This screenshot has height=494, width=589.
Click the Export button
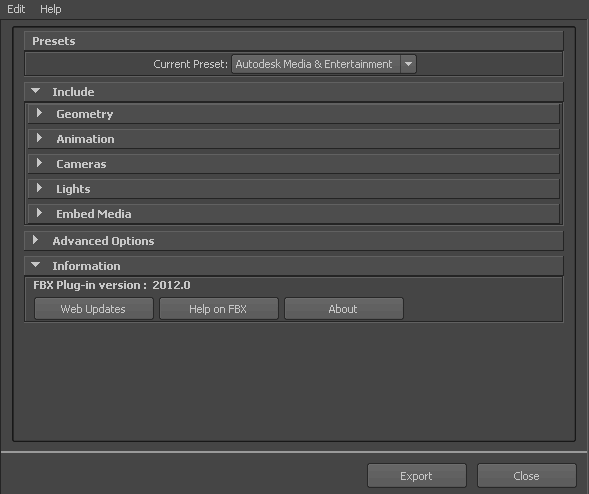(417, 476)
